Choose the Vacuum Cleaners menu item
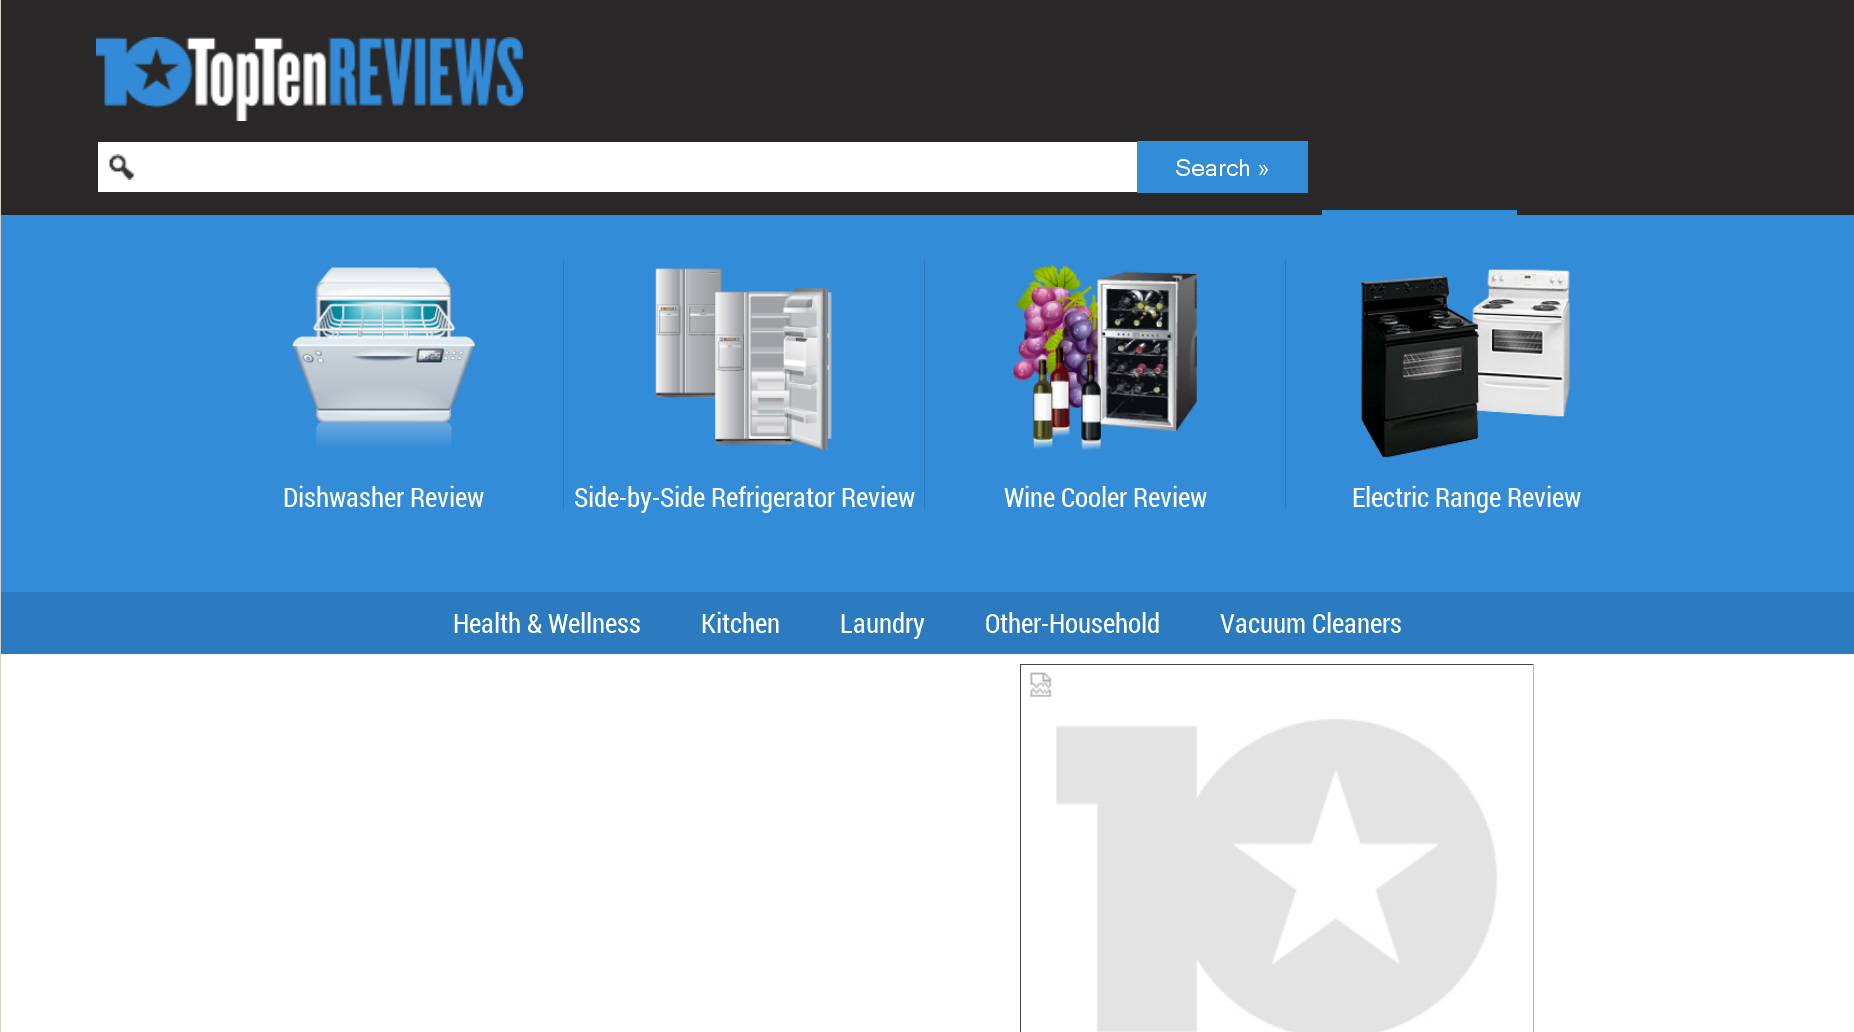This screenshot has height=1032, width=1854. (1310, 624)
